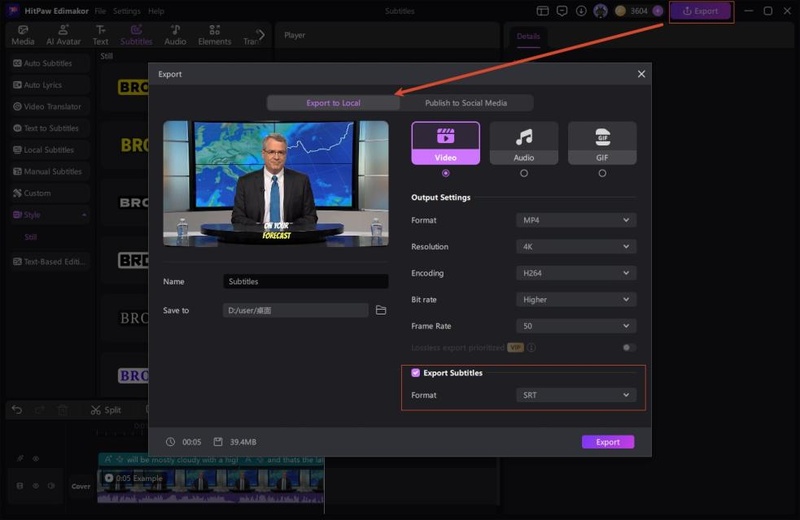Choose the GIF export type card
The width and height of the screenshot is (800, 520).
click(x=602, y=143)
